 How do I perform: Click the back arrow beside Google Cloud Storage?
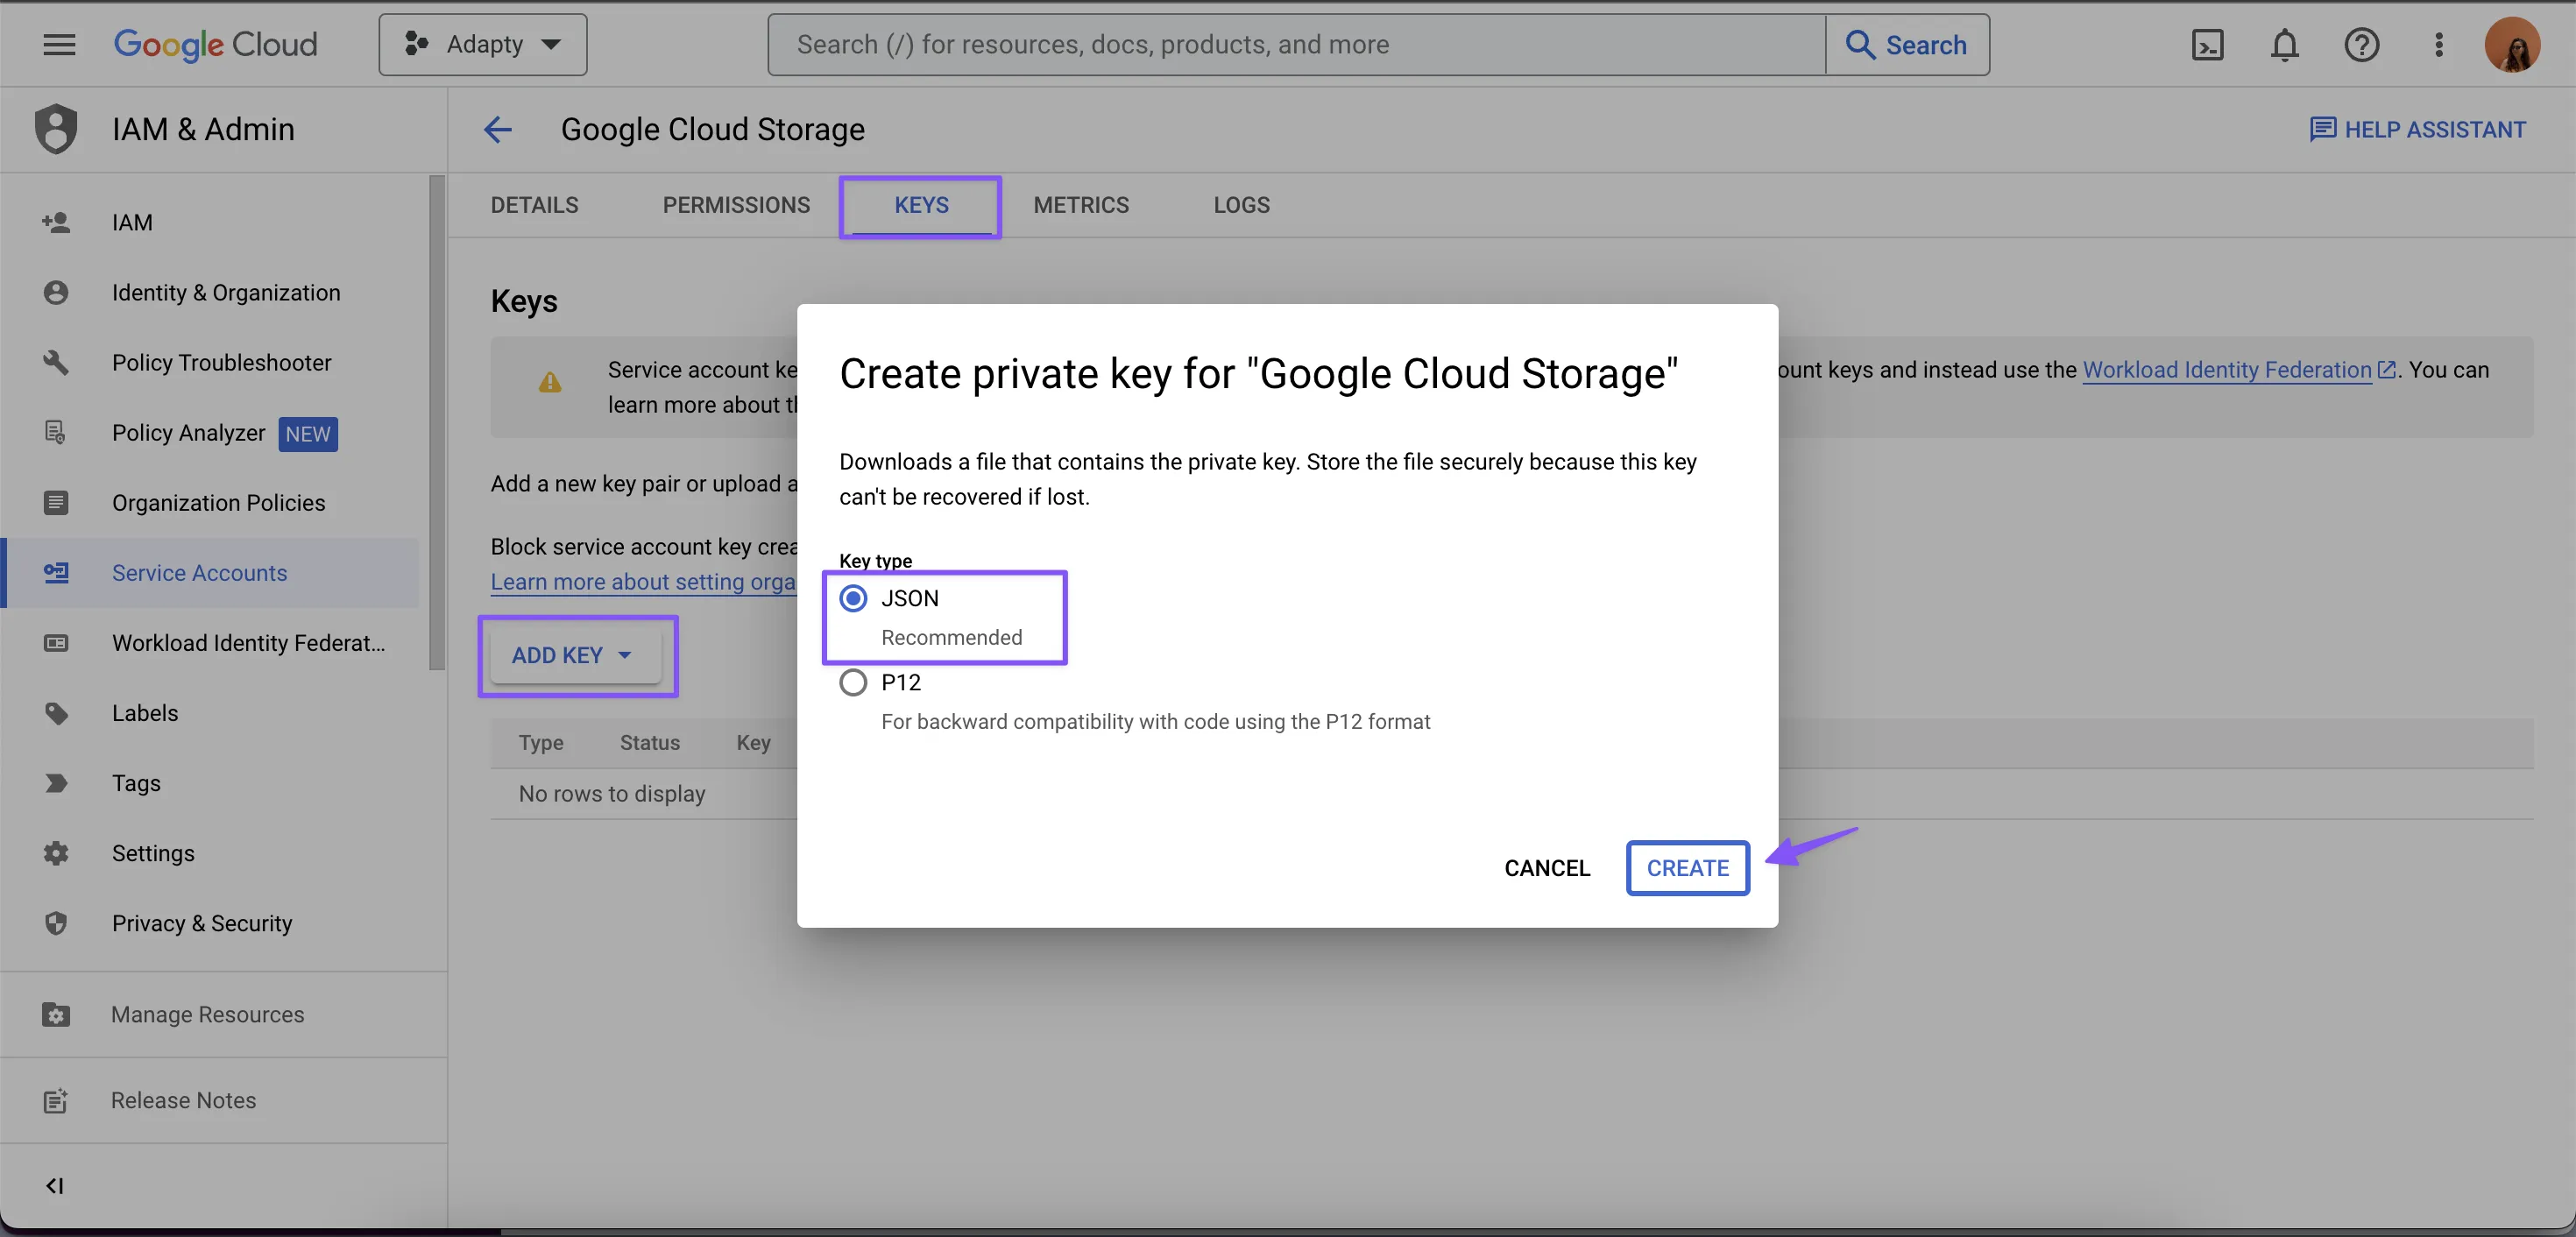click(498, 129)
